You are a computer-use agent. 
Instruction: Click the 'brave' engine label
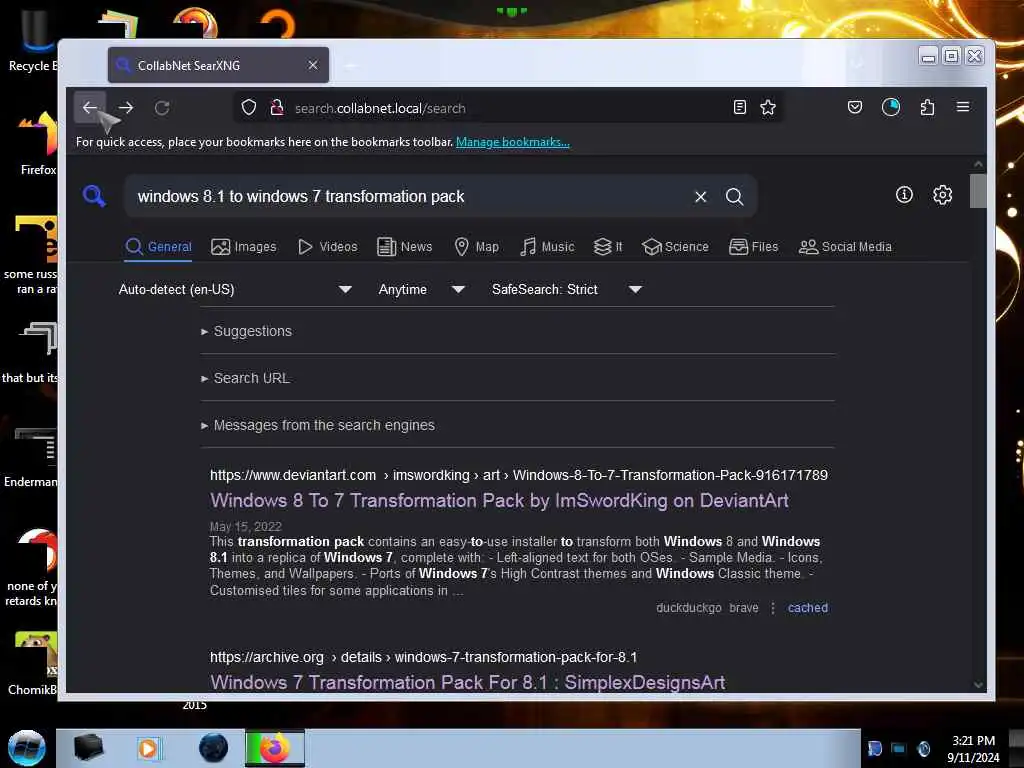point(744,608)
